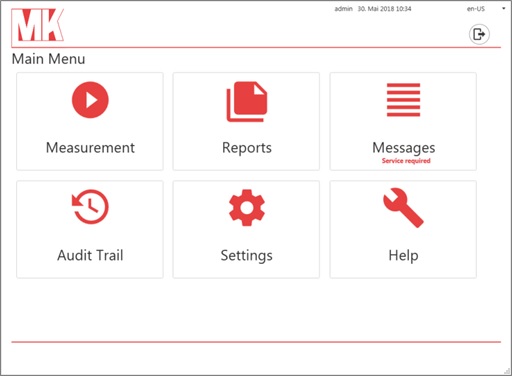
Task: Open the Help tile label
Action: point(403,256)
